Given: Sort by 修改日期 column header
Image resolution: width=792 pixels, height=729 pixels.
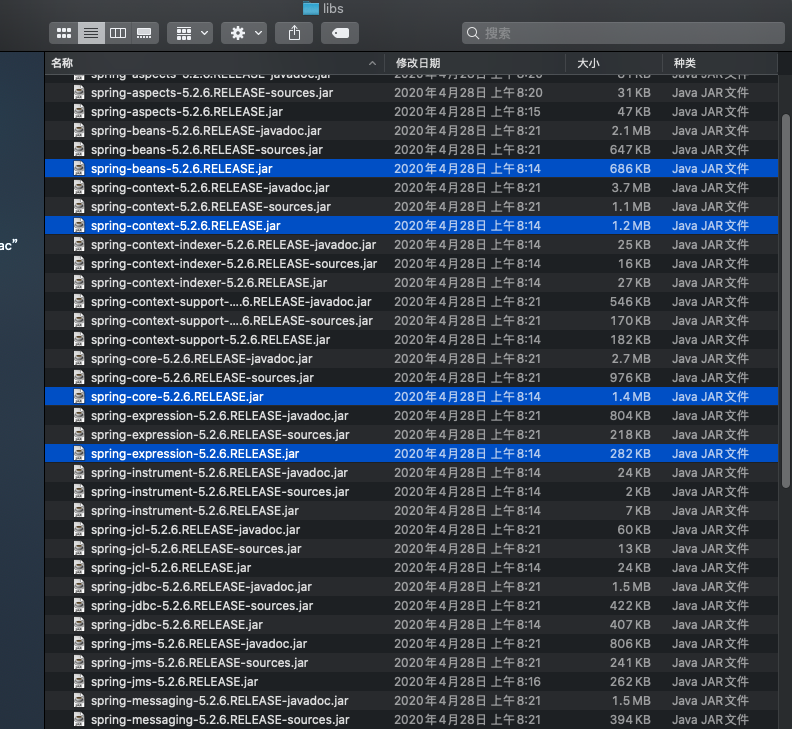Looking at the screenshot, I should pos(475,63).
